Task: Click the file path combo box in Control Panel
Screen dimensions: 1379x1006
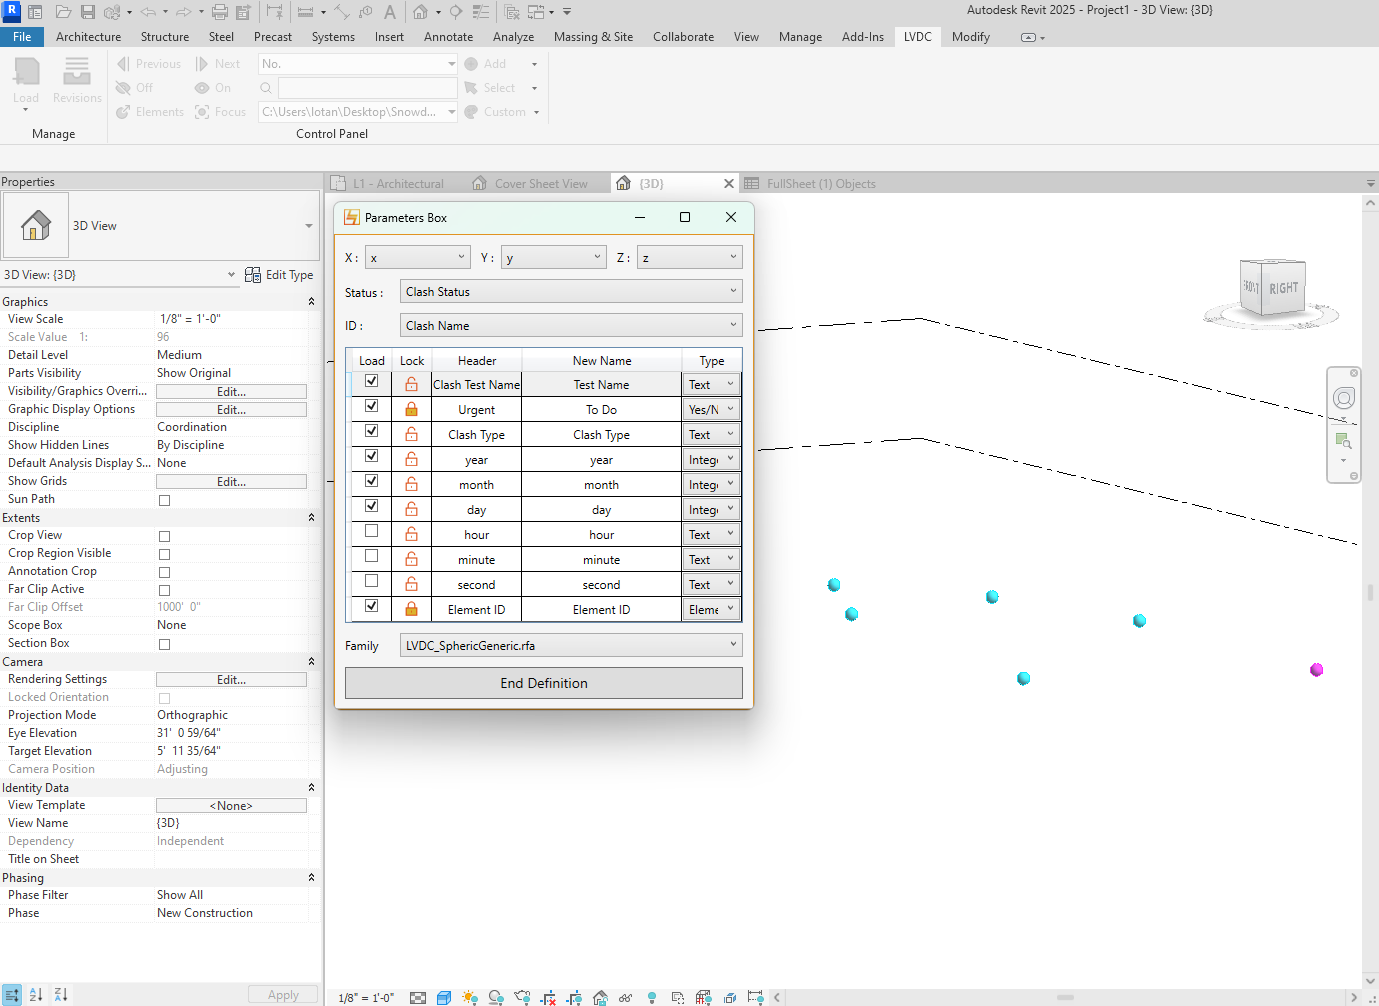Action: pyautogui.click(x=357, y=112)
